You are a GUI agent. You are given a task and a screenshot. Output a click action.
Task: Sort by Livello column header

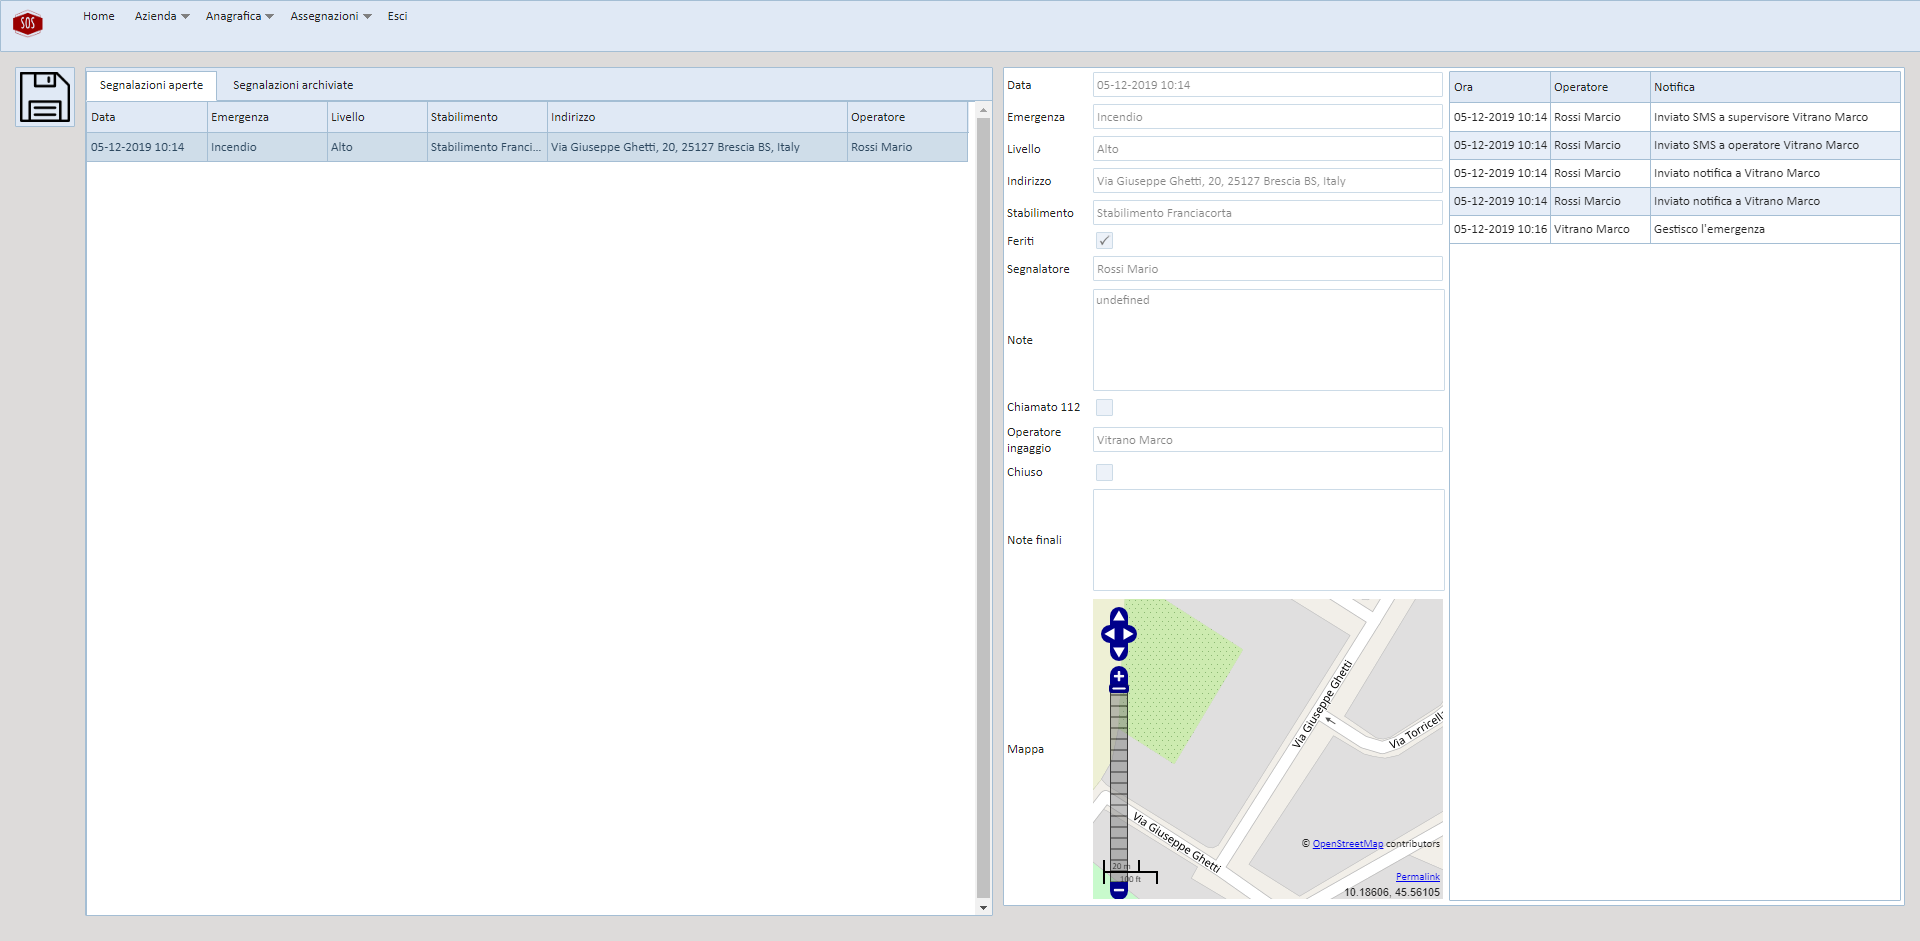pos(377,117)
